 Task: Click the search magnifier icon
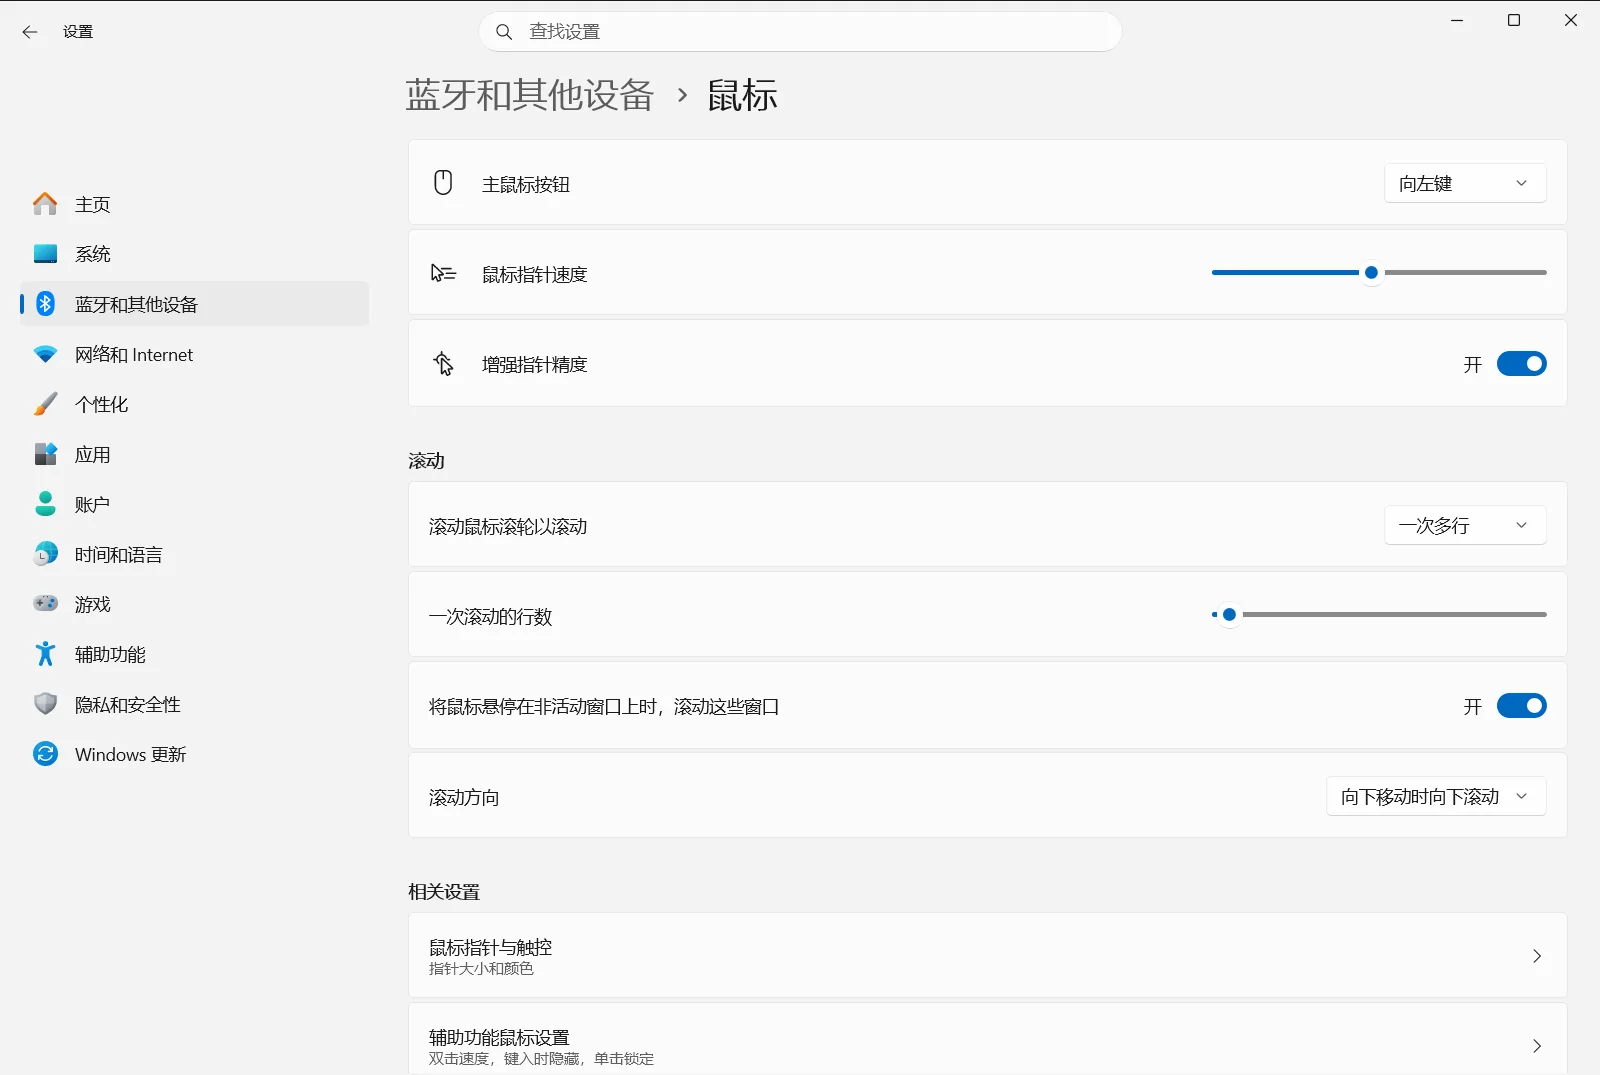pos(505,32)
